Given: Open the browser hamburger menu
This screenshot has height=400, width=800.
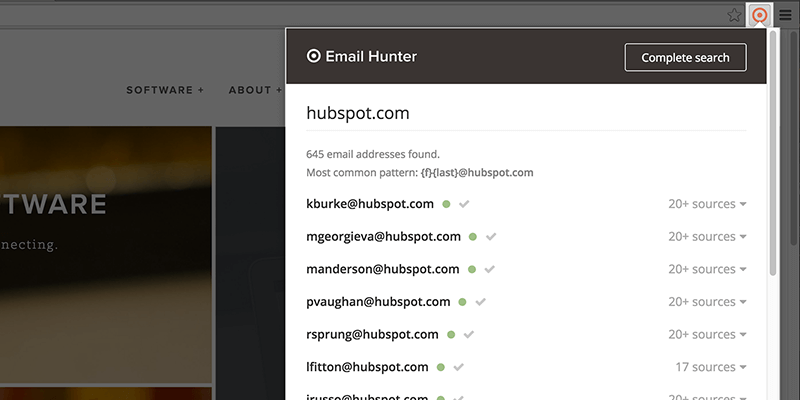Looking at the screenshot, I should click(786, 15).
